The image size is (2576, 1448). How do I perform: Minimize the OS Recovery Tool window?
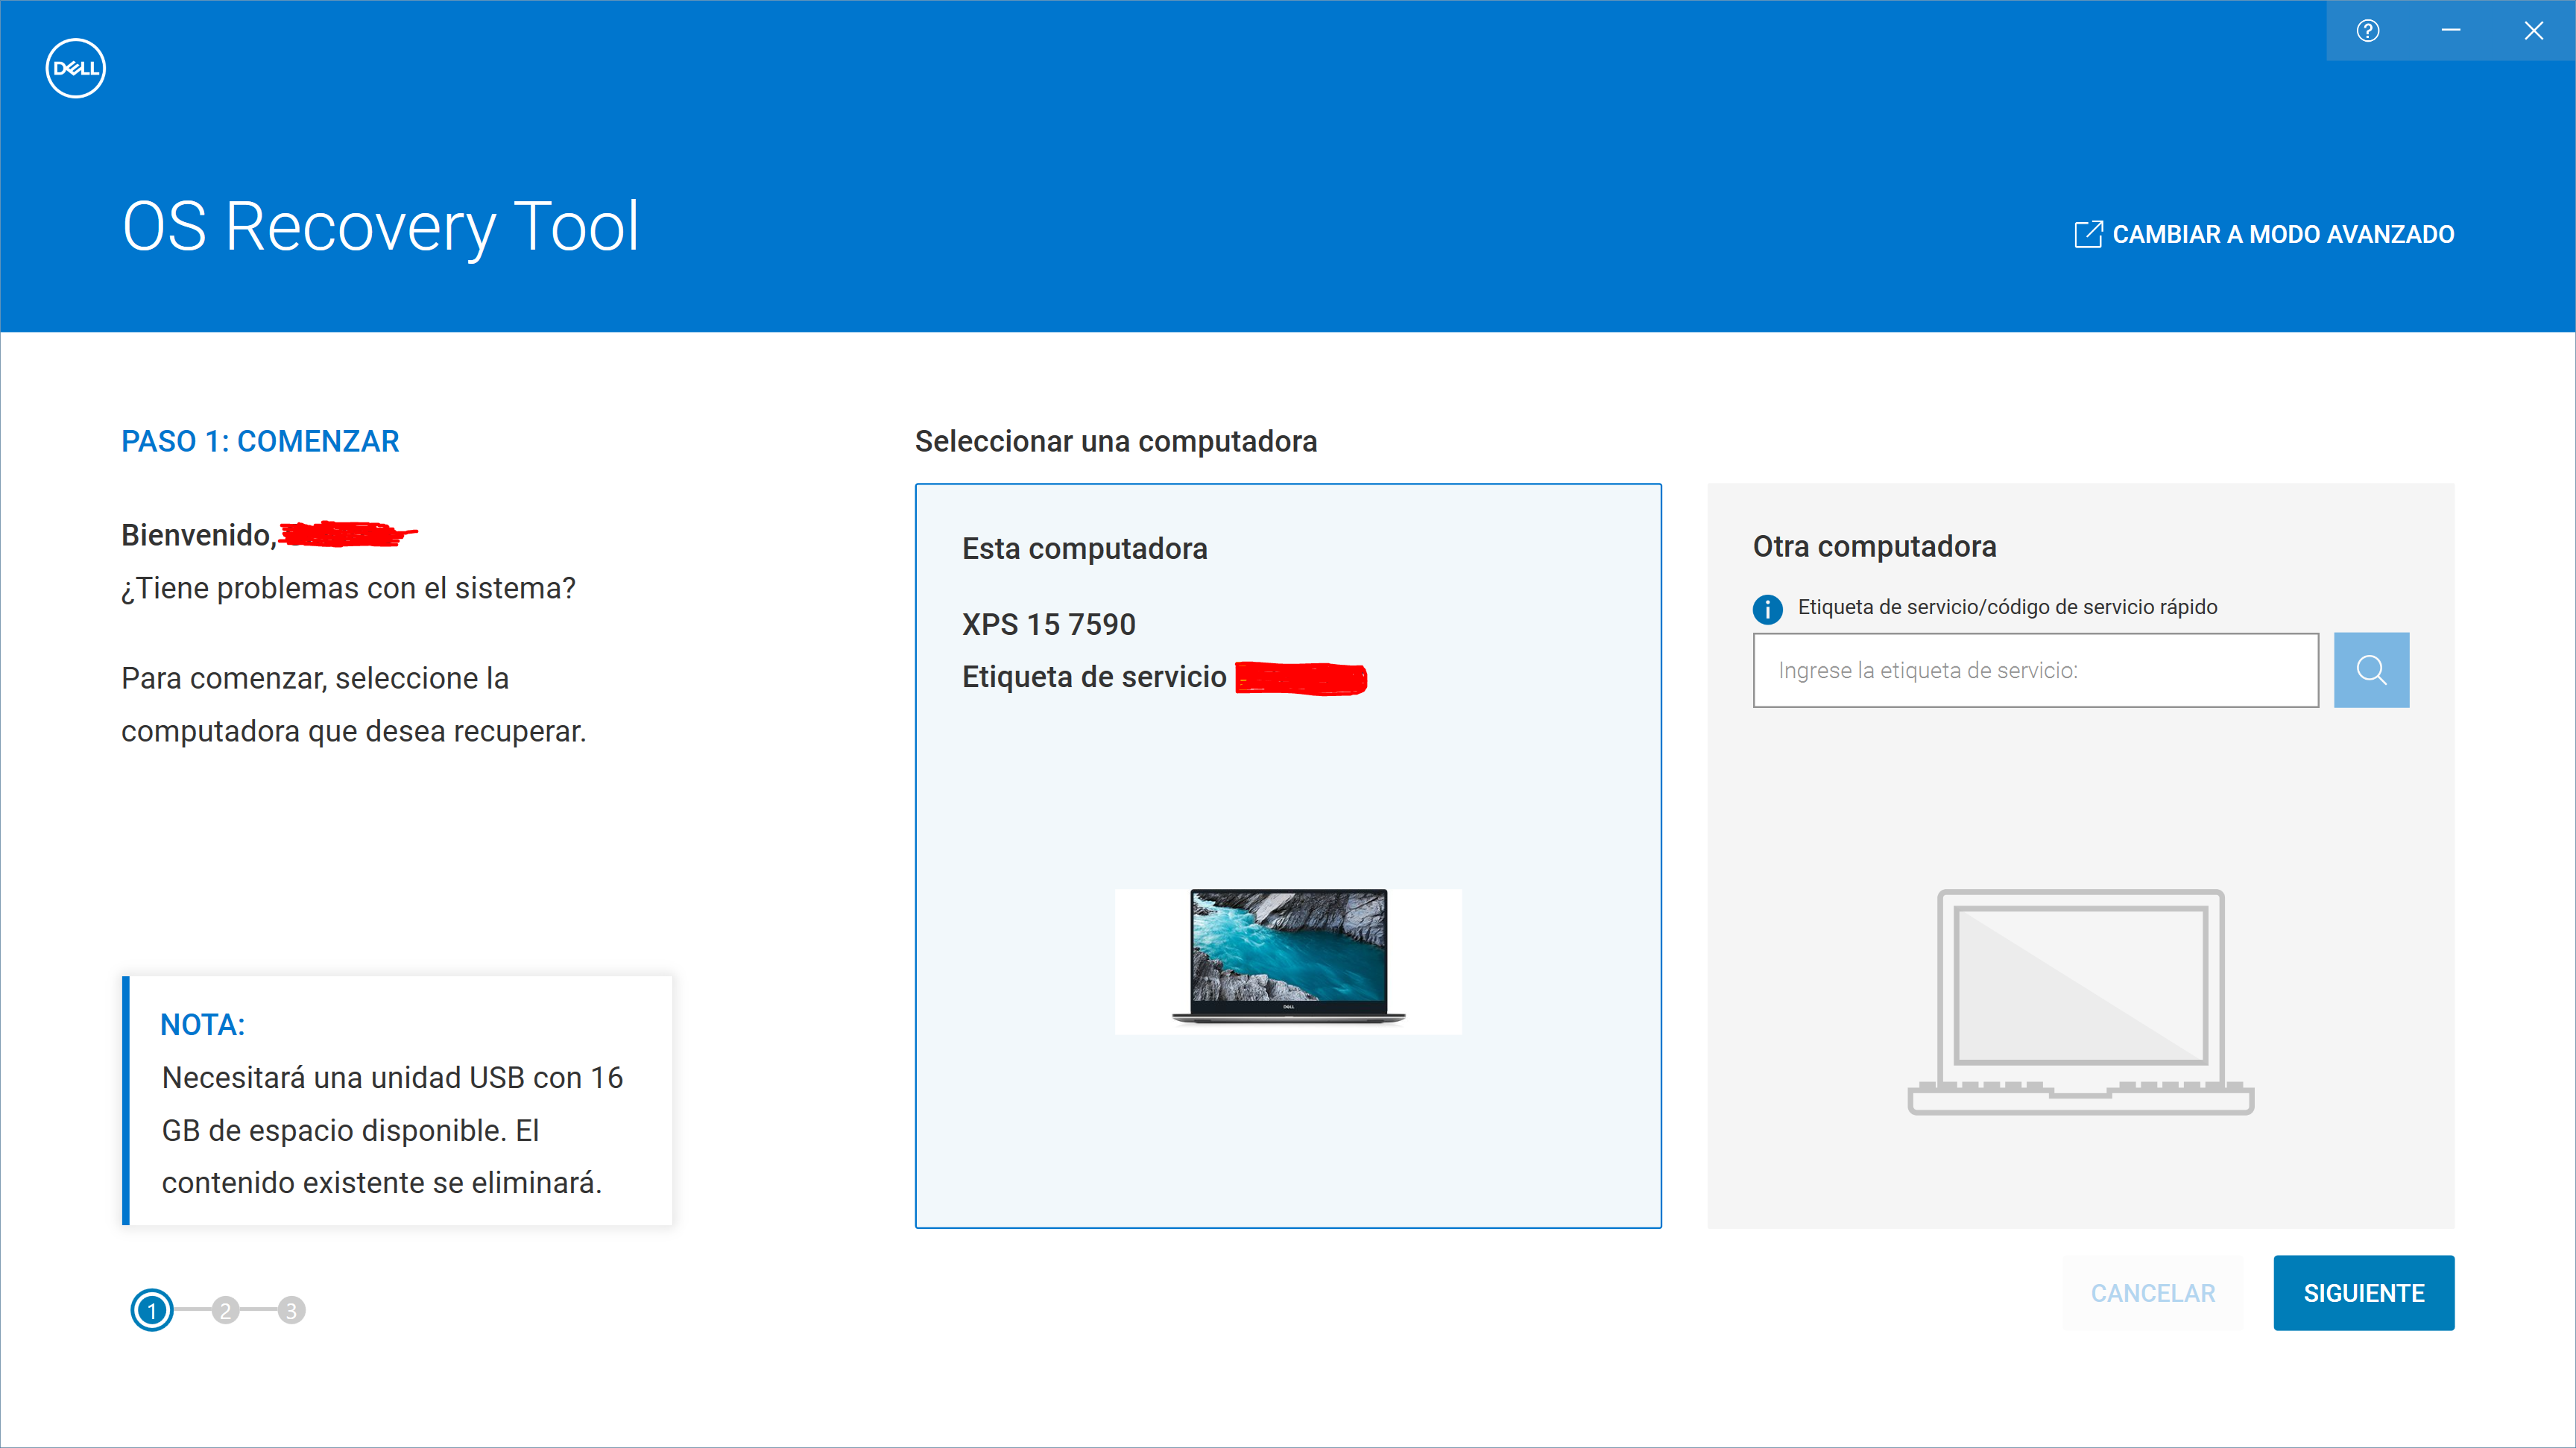point(2450,30)
